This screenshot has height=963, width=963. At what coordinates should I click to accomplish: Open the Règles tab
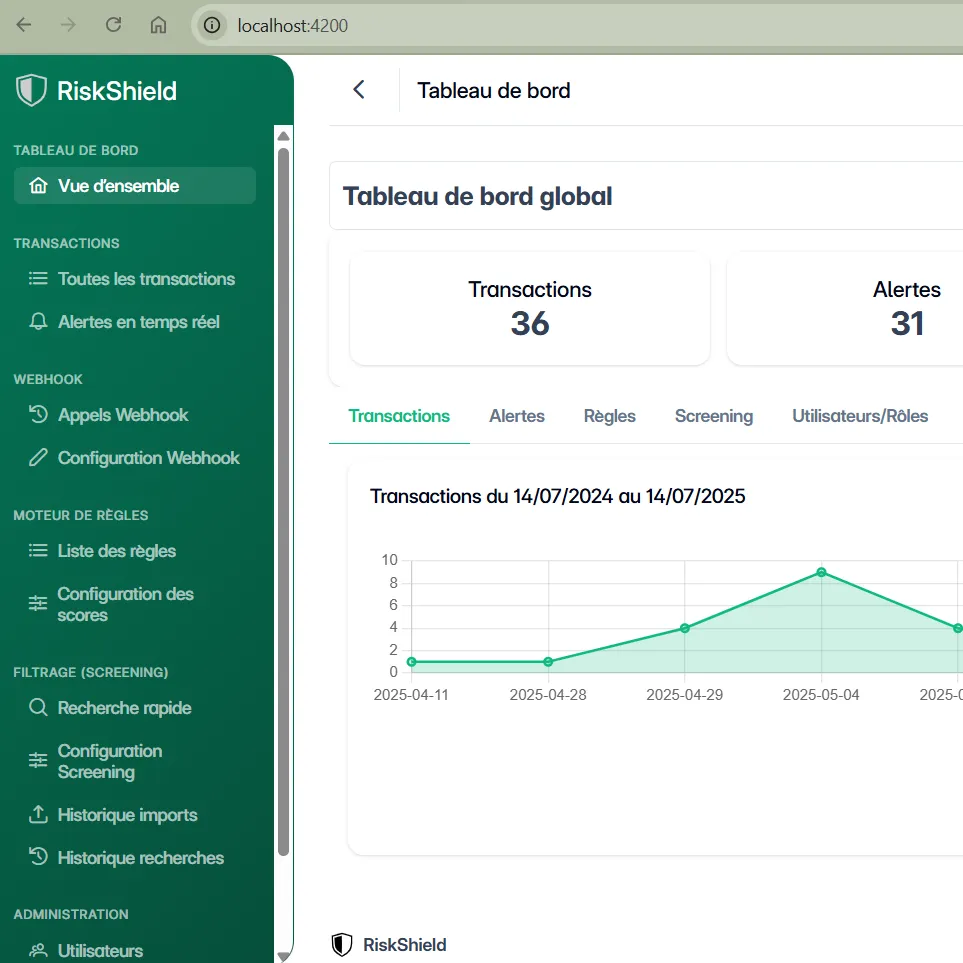point(609,416)
